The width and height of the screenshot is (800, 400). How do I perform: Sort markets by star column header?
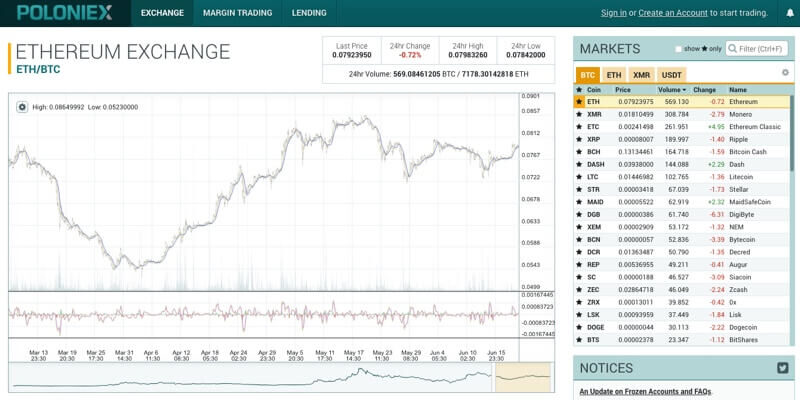click(x=579, y=90)
